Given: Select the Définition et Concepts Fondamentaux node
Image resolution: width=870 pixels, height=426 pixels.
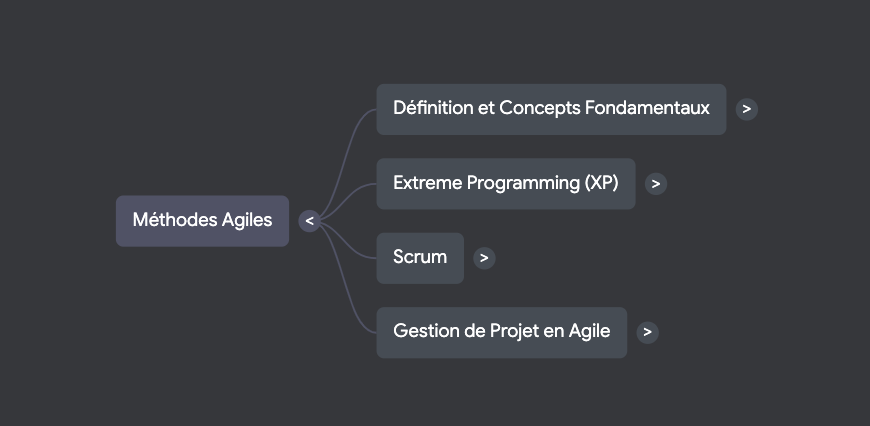Looking at the screenshot, I should point(551,109).
